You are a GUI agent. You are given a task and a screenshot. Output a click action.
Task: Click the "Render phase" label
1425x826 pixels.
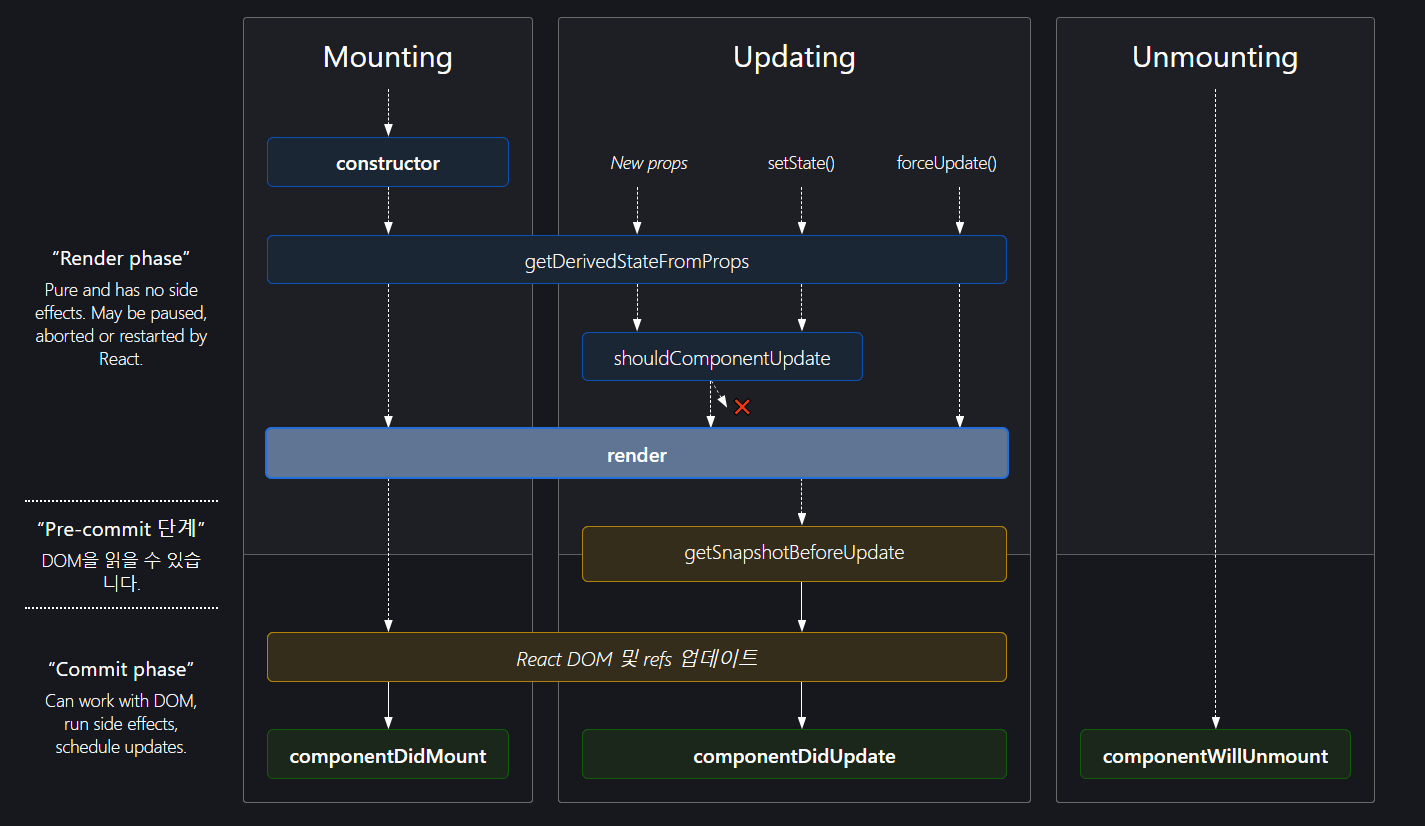121,258
